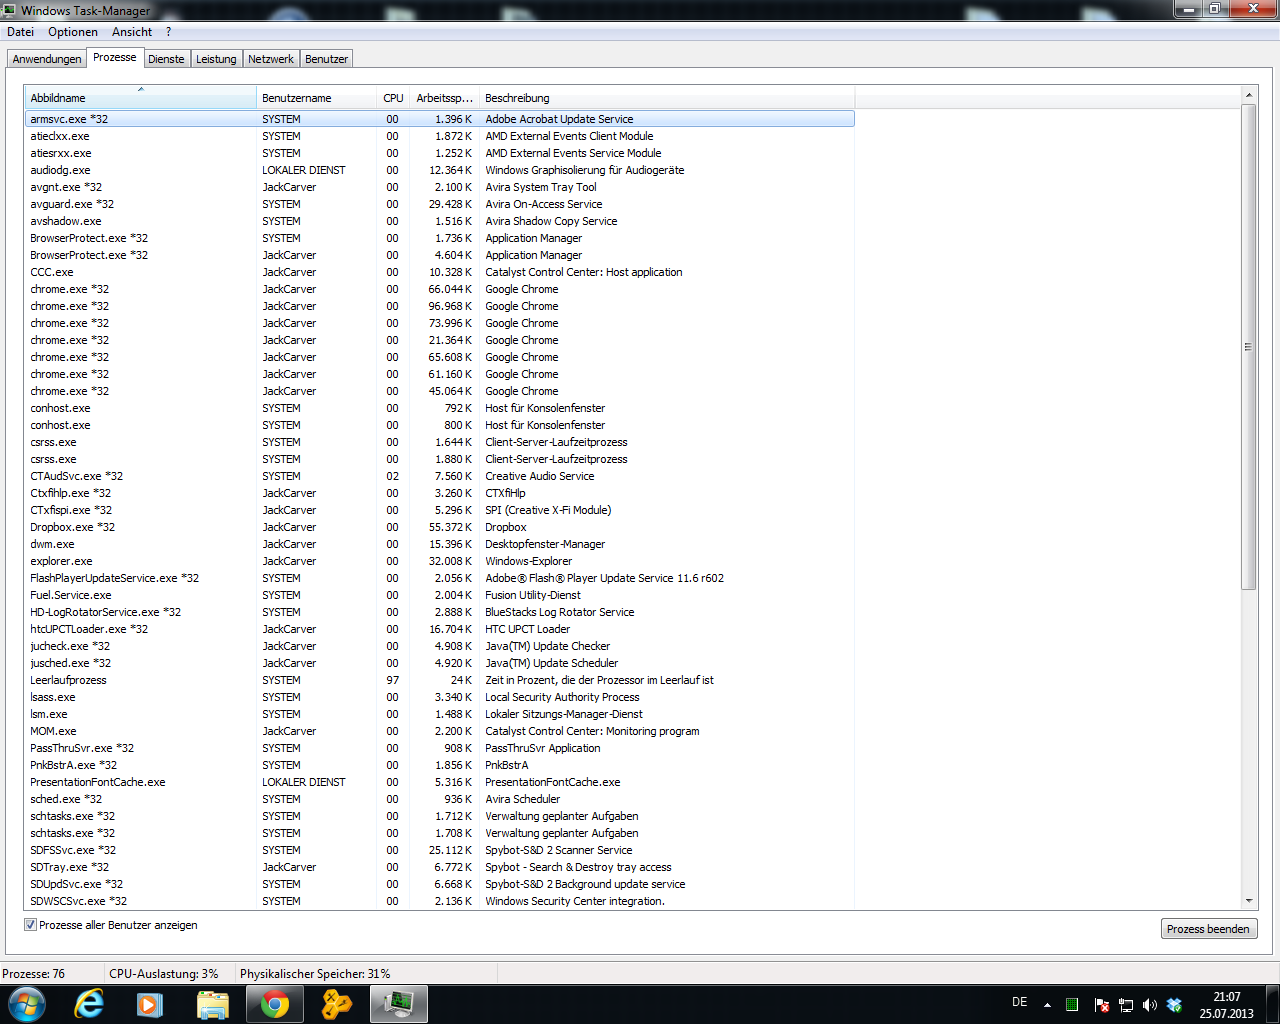The width and height of the screenshot is (1280, 1024).
Task: Open the Dropbox tray icon
Action: pos(1175,1005)
